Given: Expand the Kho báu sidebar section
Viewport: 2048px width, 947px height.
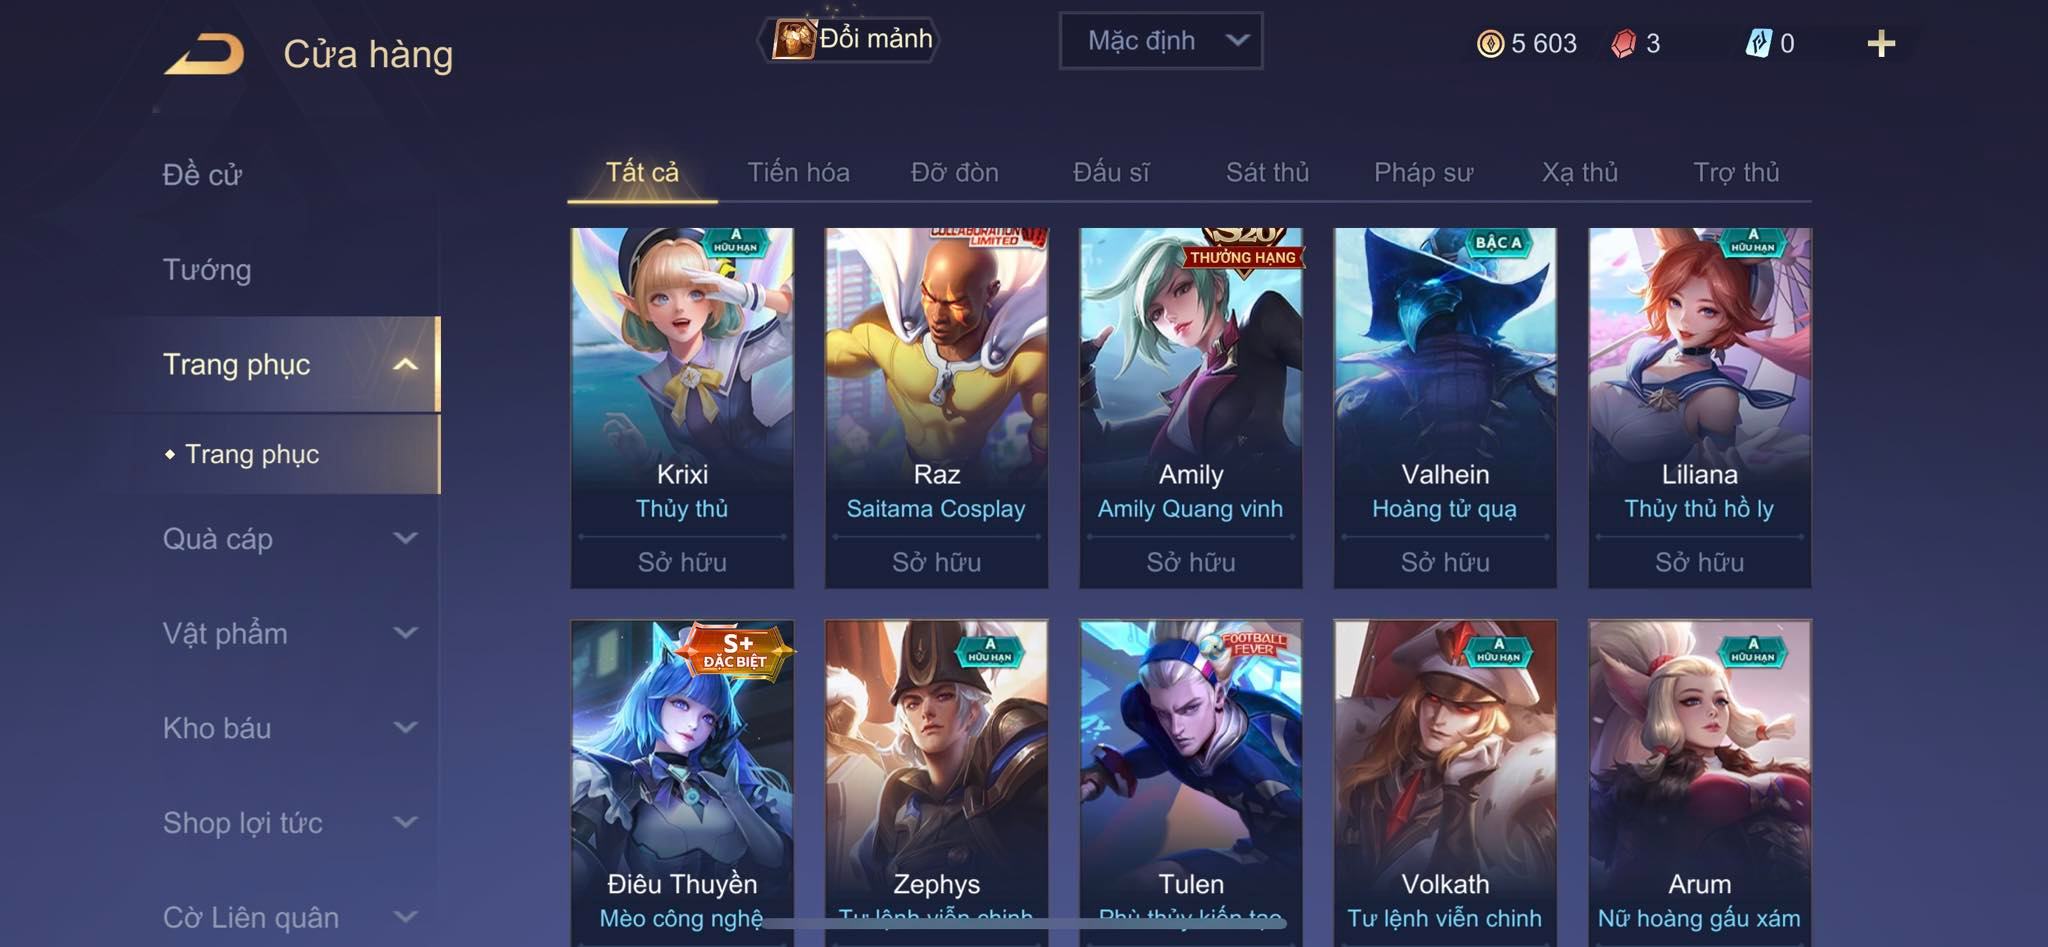Looking at the screenshot, I should point(405,727).
